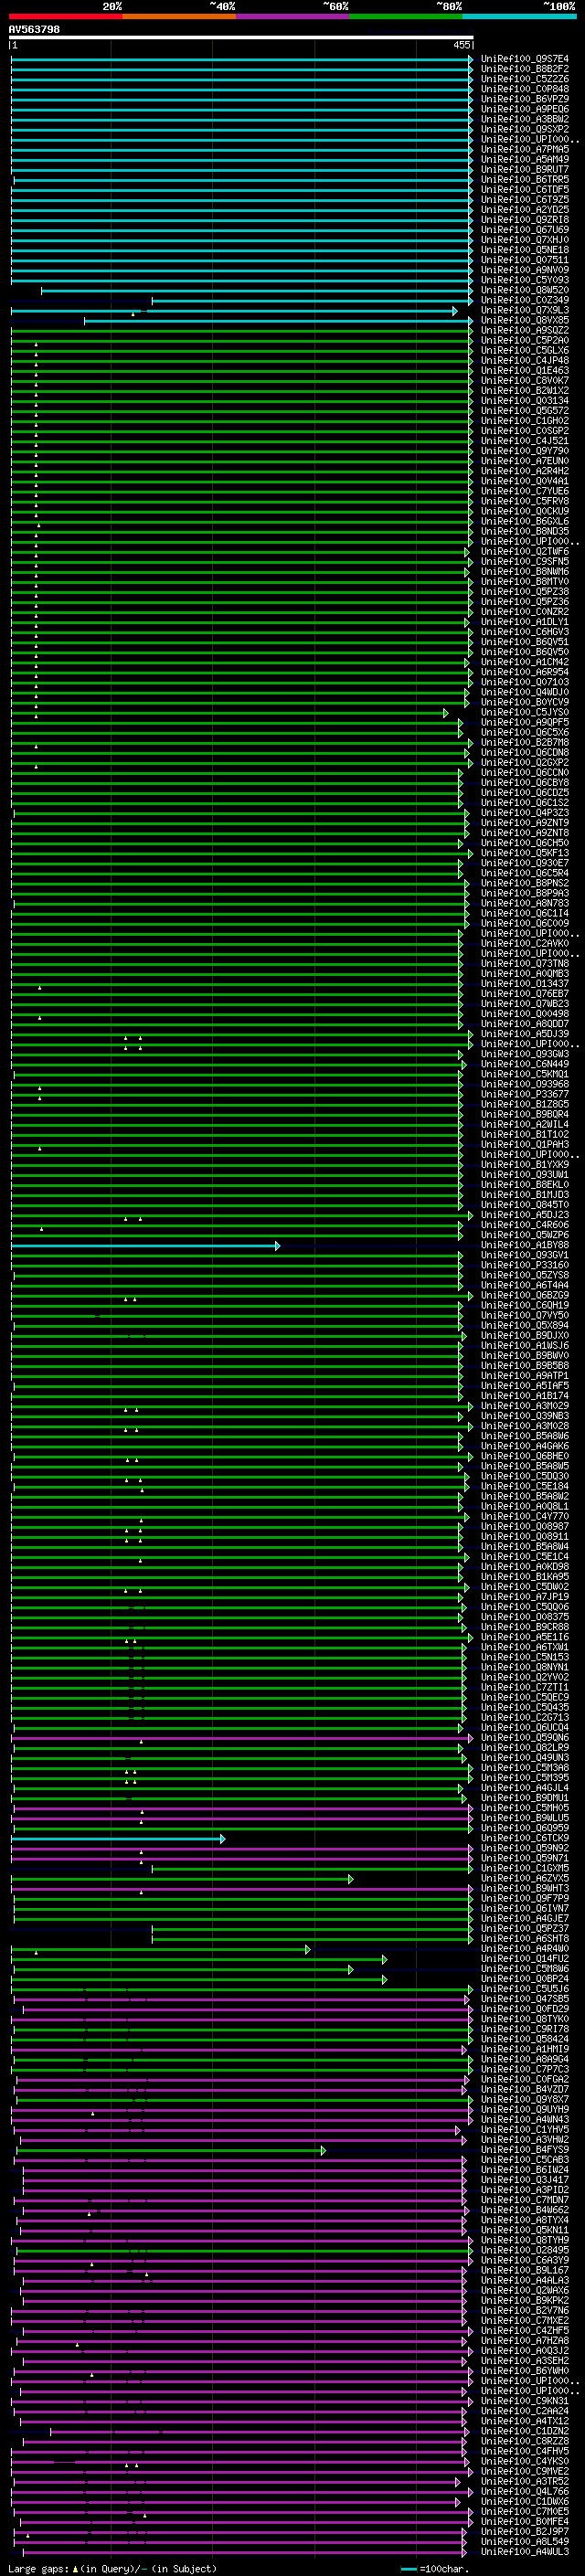585x2576 pixels.
Task: Select hit UniRef100_A4R4W0
Action: 525,1950
